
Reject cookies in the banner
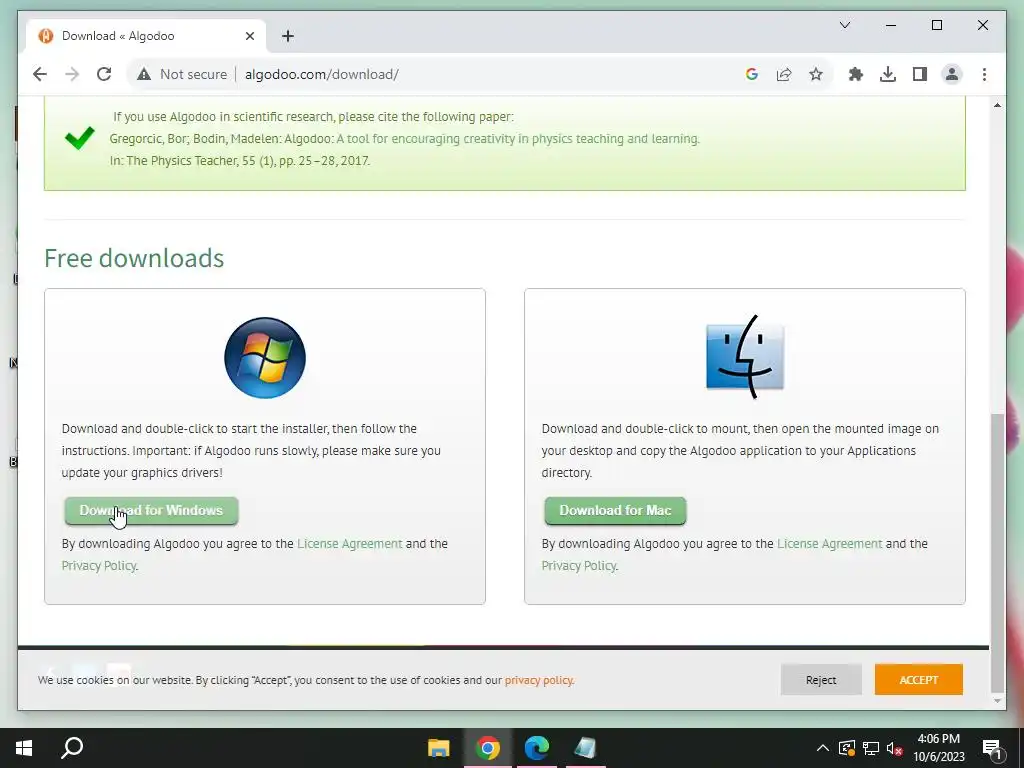821,680
